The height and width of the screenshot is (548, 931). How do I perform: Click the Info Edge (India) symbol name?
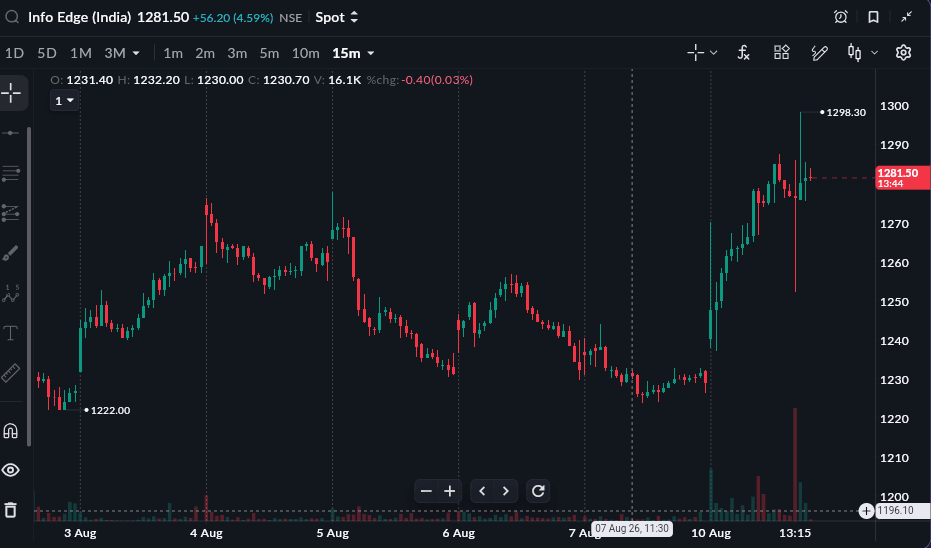(x=80, y=17)
